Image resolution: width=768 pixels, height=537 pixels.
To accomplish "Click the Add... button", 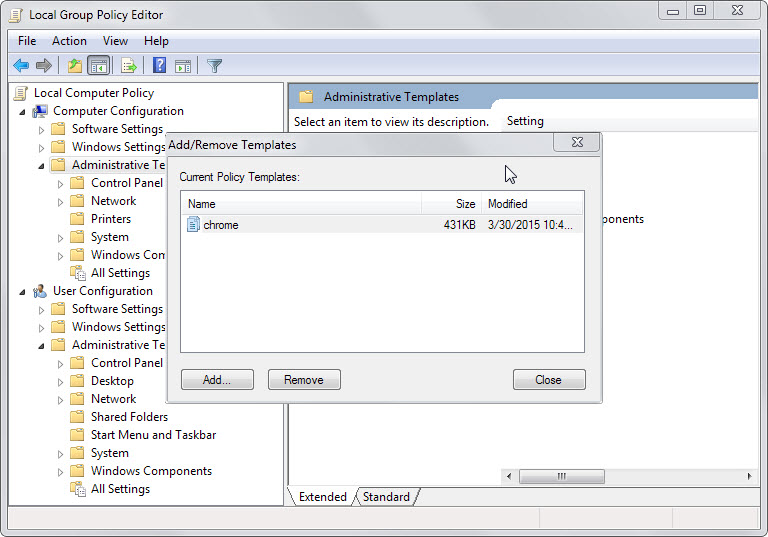I will 217,380.
